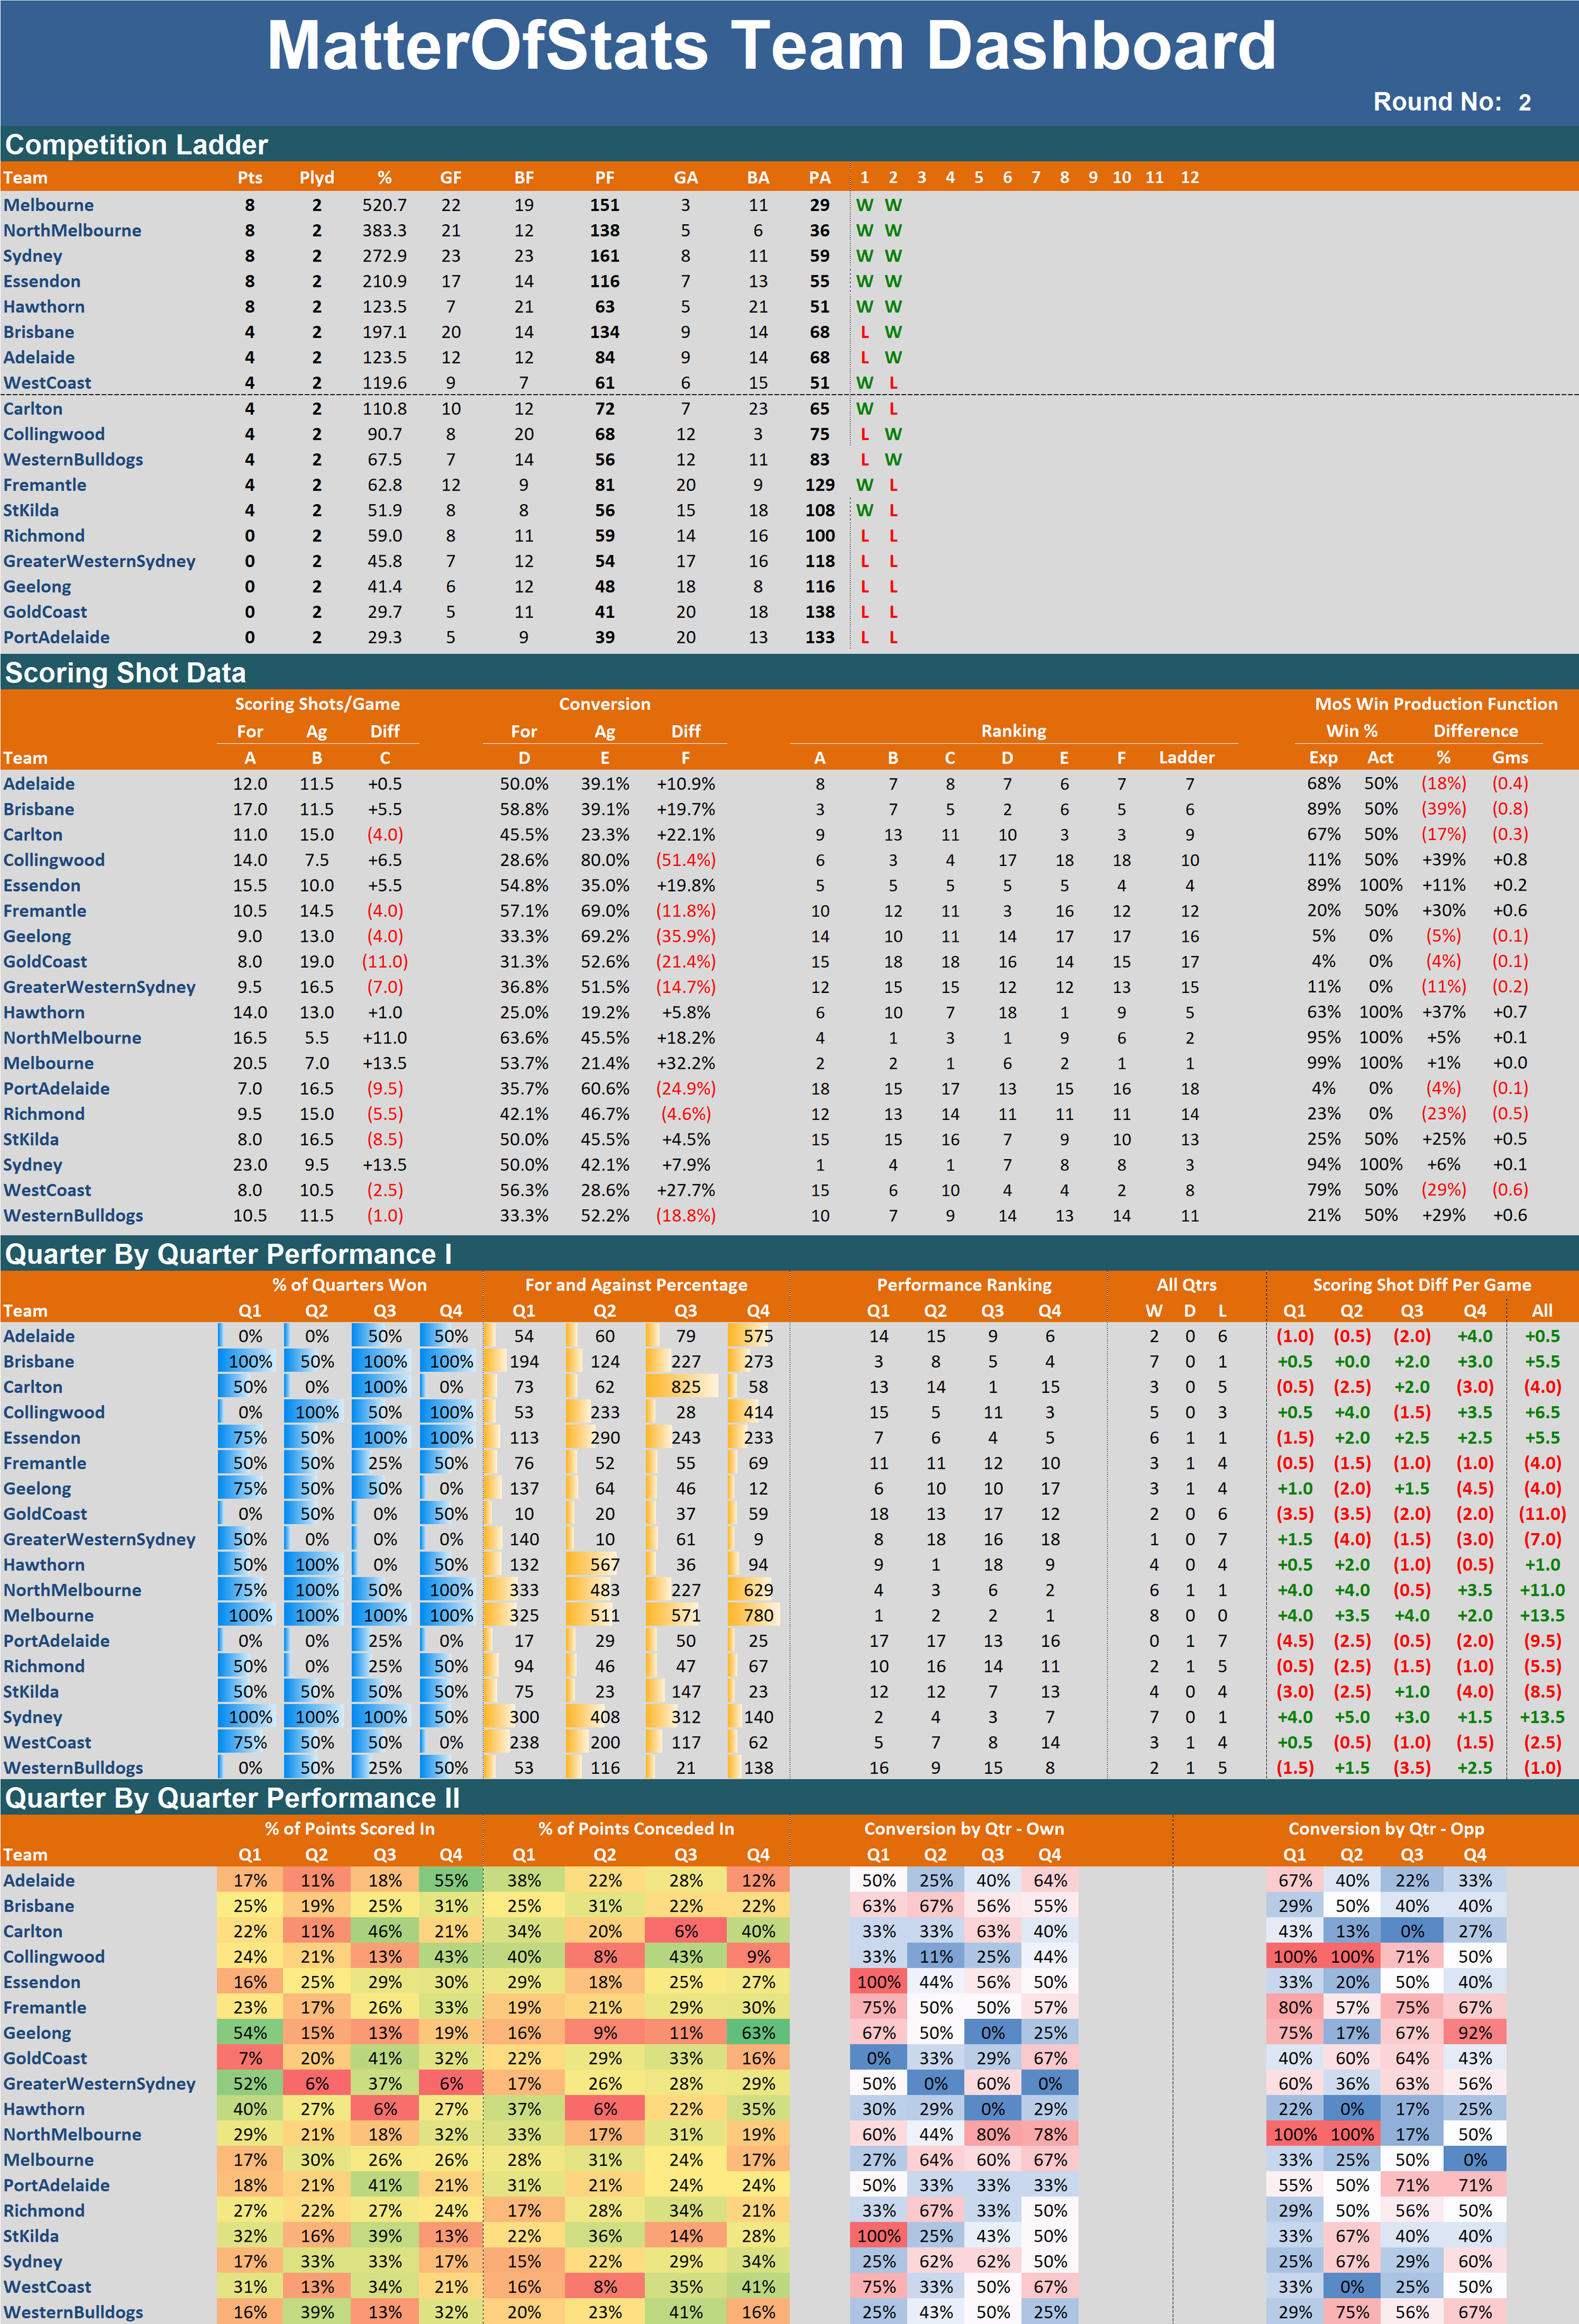Select the Scoring Shot Diff Per Game header
This screenshot has height=2324, width=1579.
click(1422, 1285)
